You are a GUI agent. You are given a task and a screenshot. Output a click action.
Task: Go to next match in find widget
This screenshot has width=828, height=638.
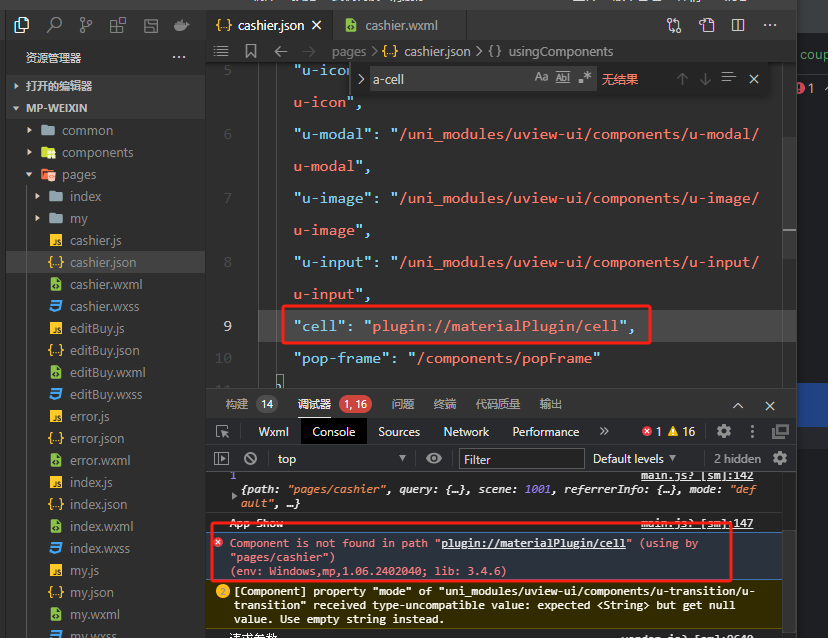(705, 79)
